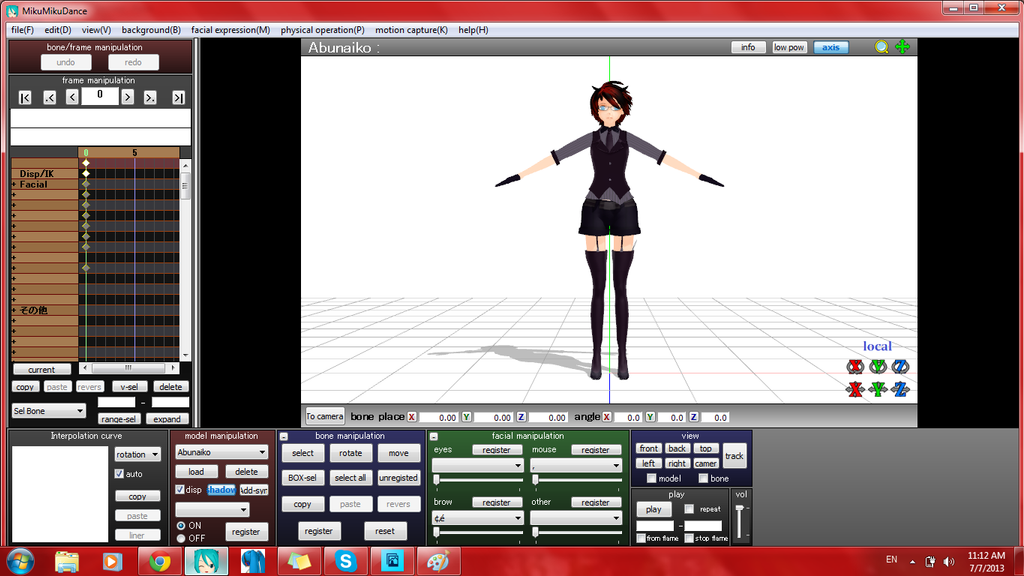Screen dimensions: 1024x576
Task: Advance one frame with the next-frame arrow
Action: coord(126,97)
